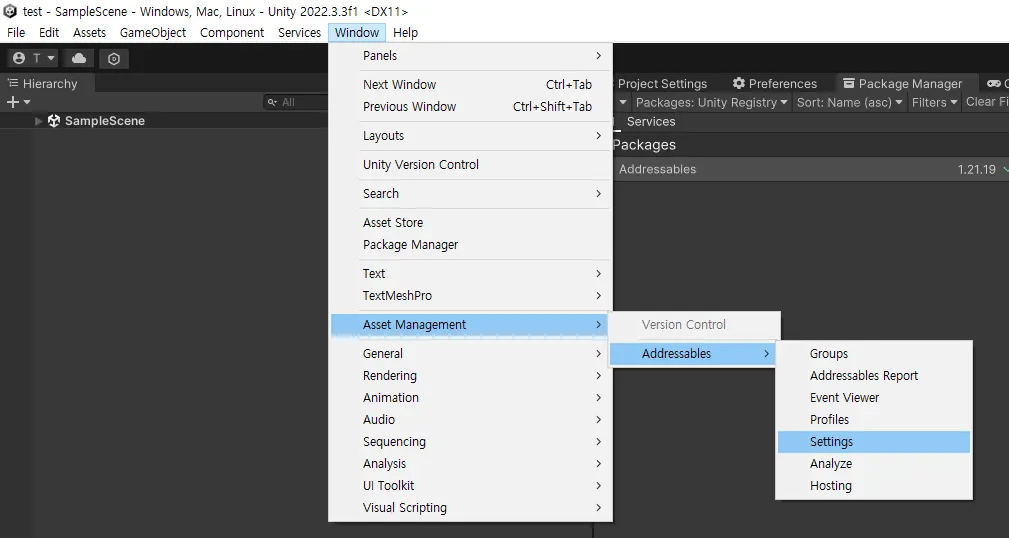Expand the SampleScene tree arrow
The image size is (1009, 538).
click(39, 121)
